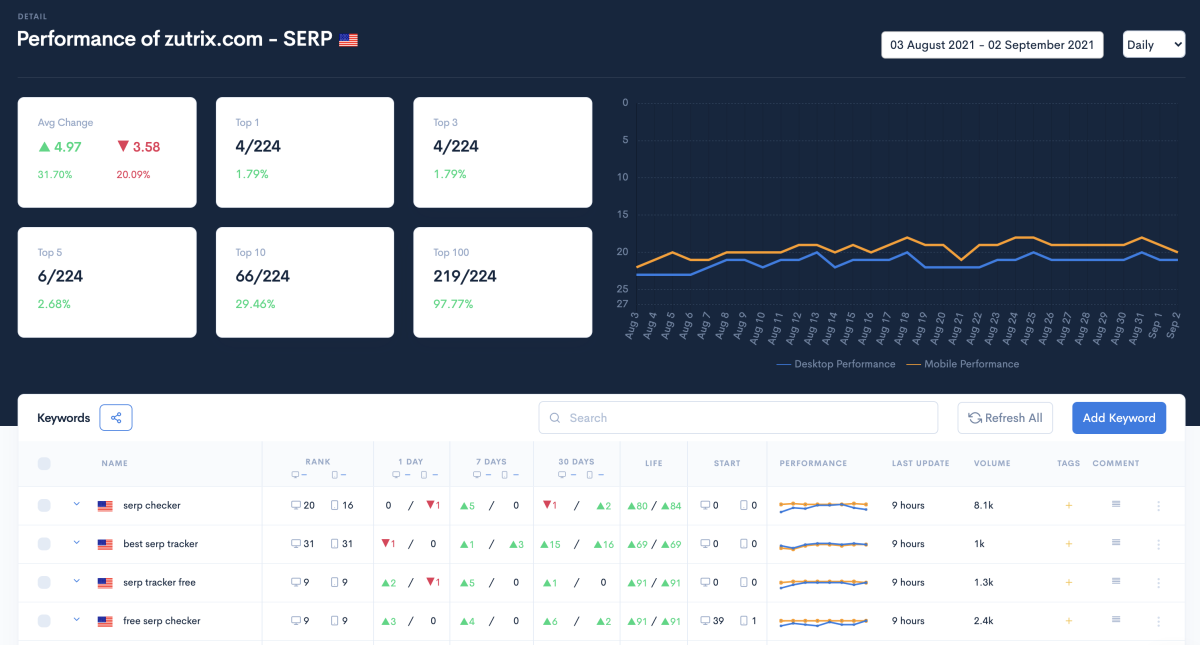Open the date range picker
This screenshot has width=1200, height=645.
(x=991, y=44)
